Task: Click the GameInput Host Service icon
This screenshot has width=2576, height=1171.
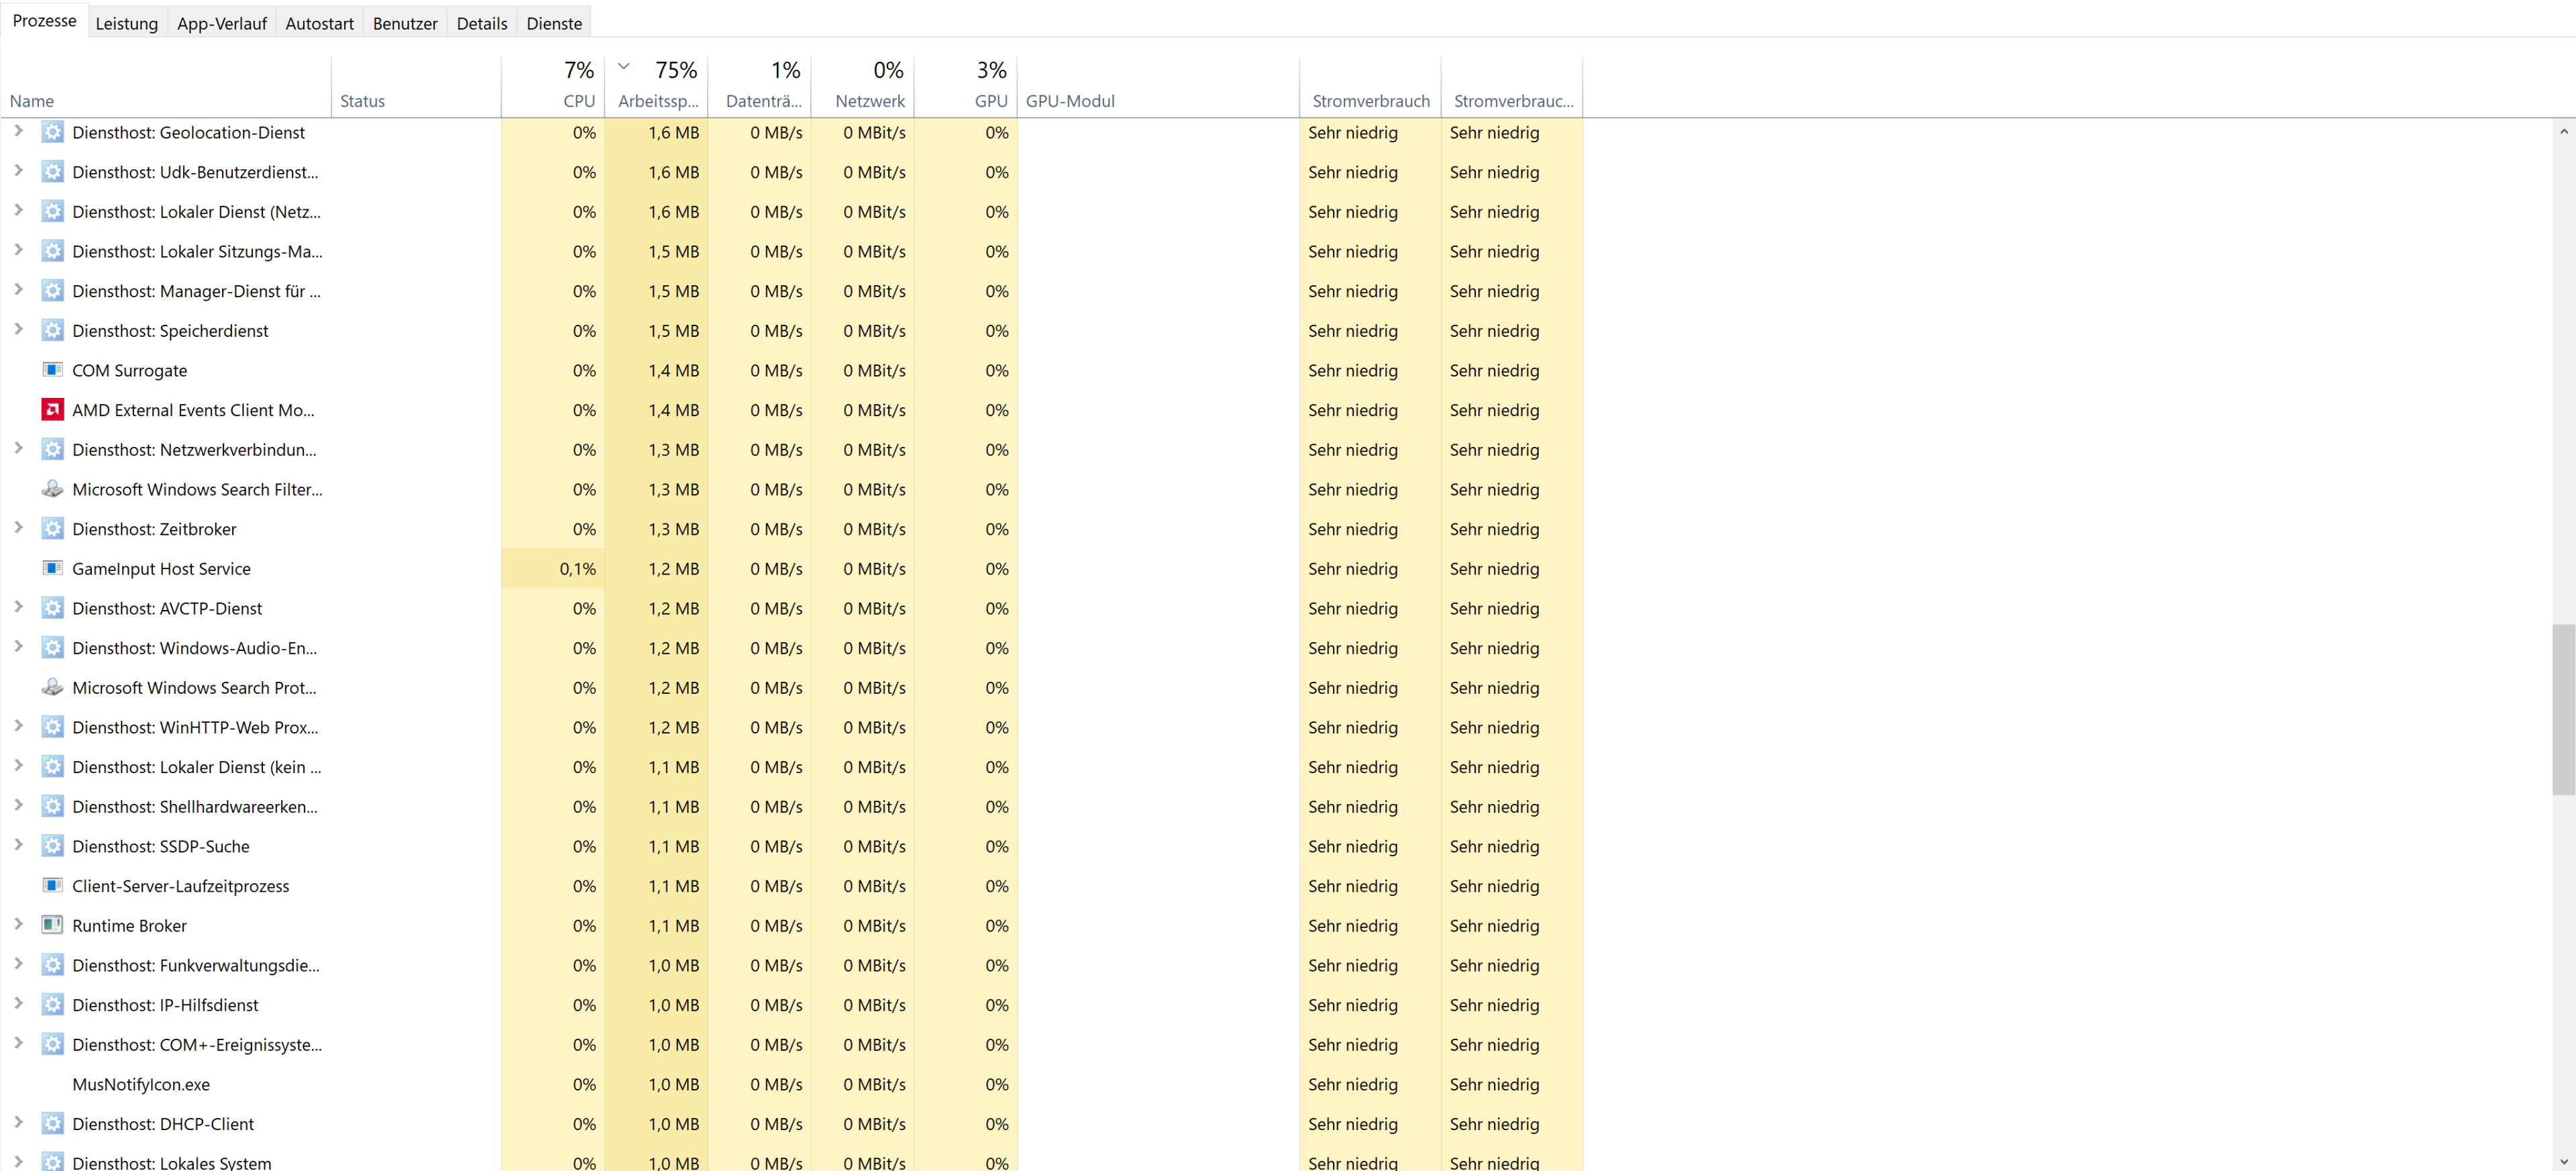Action: click(52, 568)
